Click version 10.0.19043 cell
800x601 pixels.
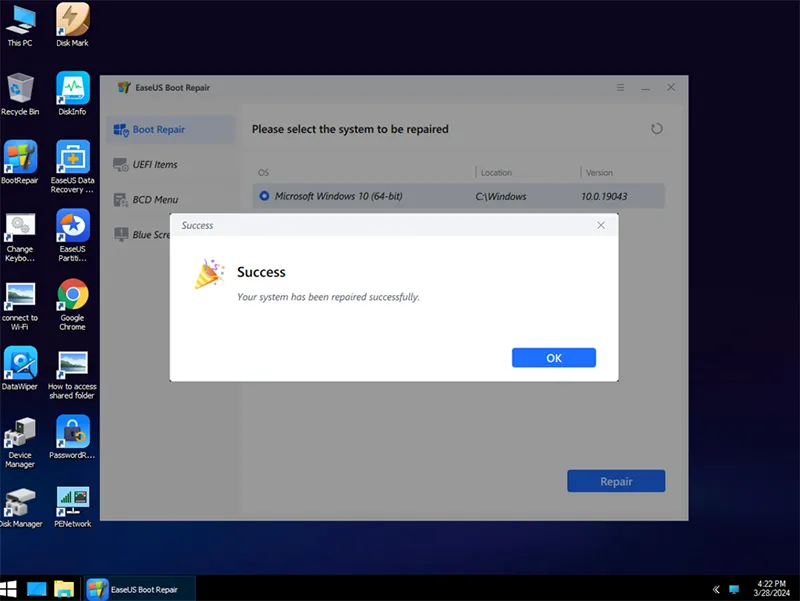604,196
